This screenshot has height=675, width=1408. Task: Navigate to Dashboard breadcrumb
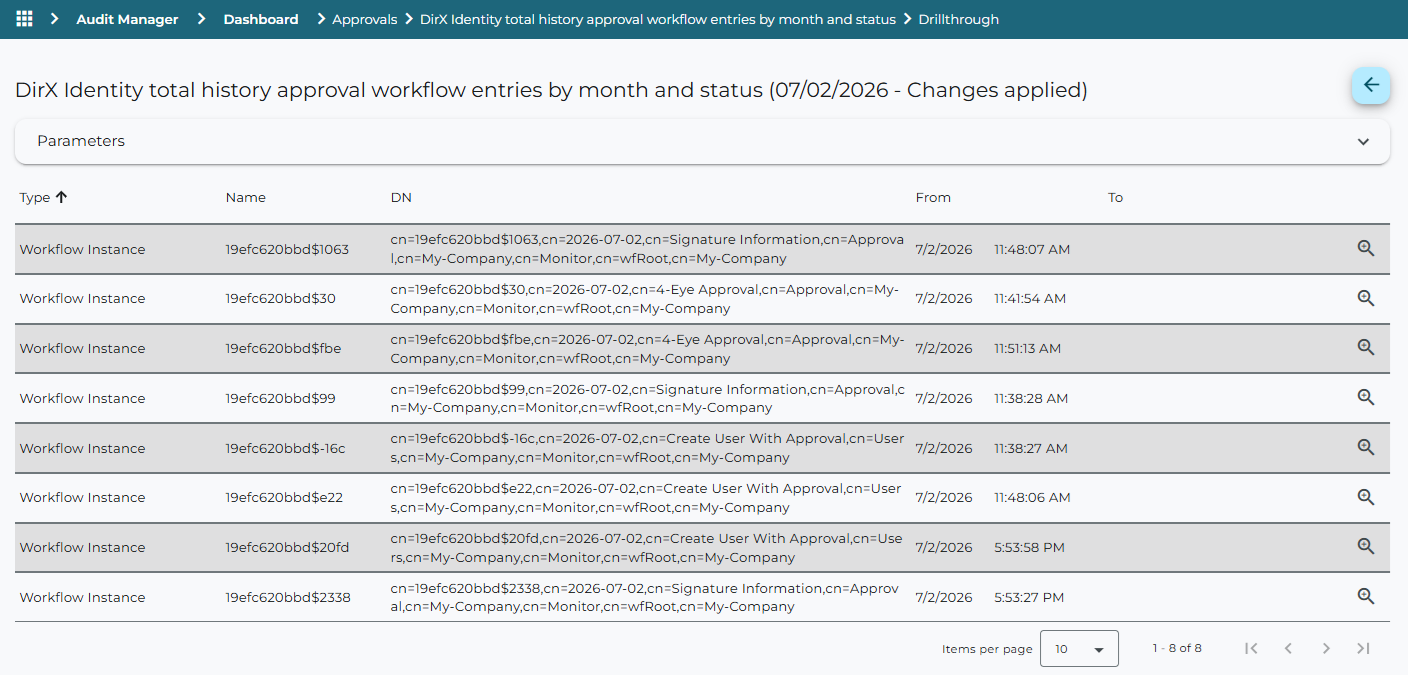[261, 19]
